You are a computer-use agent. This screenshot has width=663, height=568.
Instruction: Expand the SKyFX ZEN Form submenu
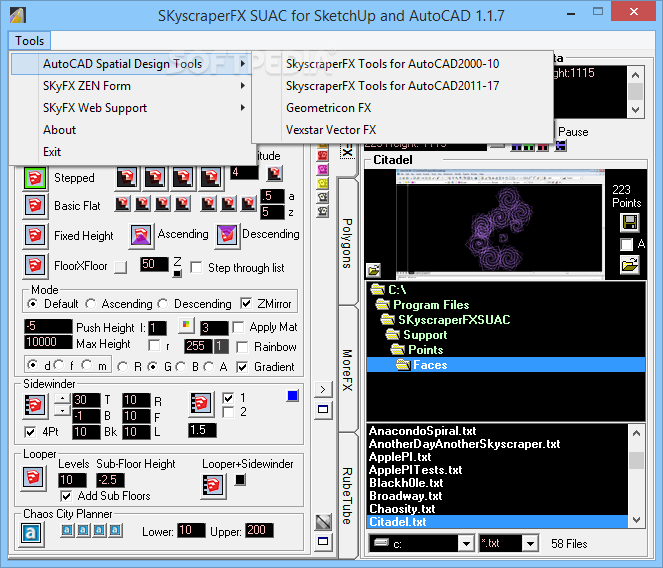point(131,86)
